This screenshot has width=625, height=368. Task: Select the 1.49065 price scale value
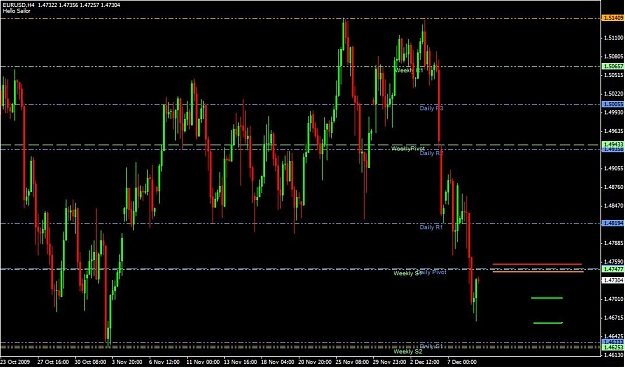614,169
